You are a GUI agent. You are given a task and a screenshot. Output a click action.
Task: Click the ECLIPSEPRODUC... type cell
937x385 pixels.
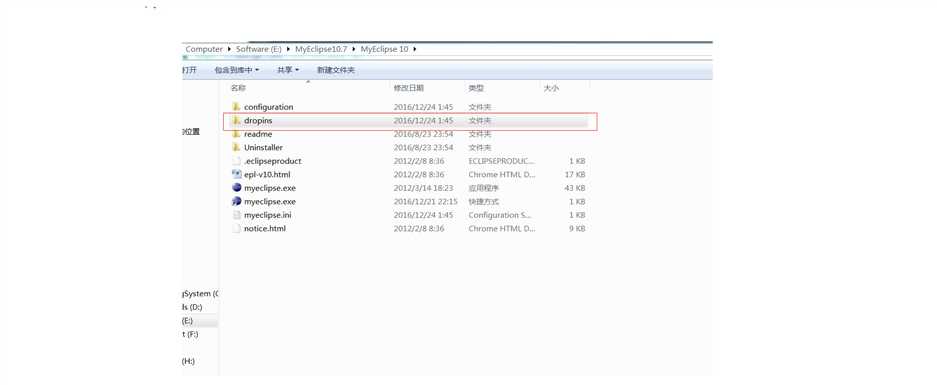click(x=501, y=161)
